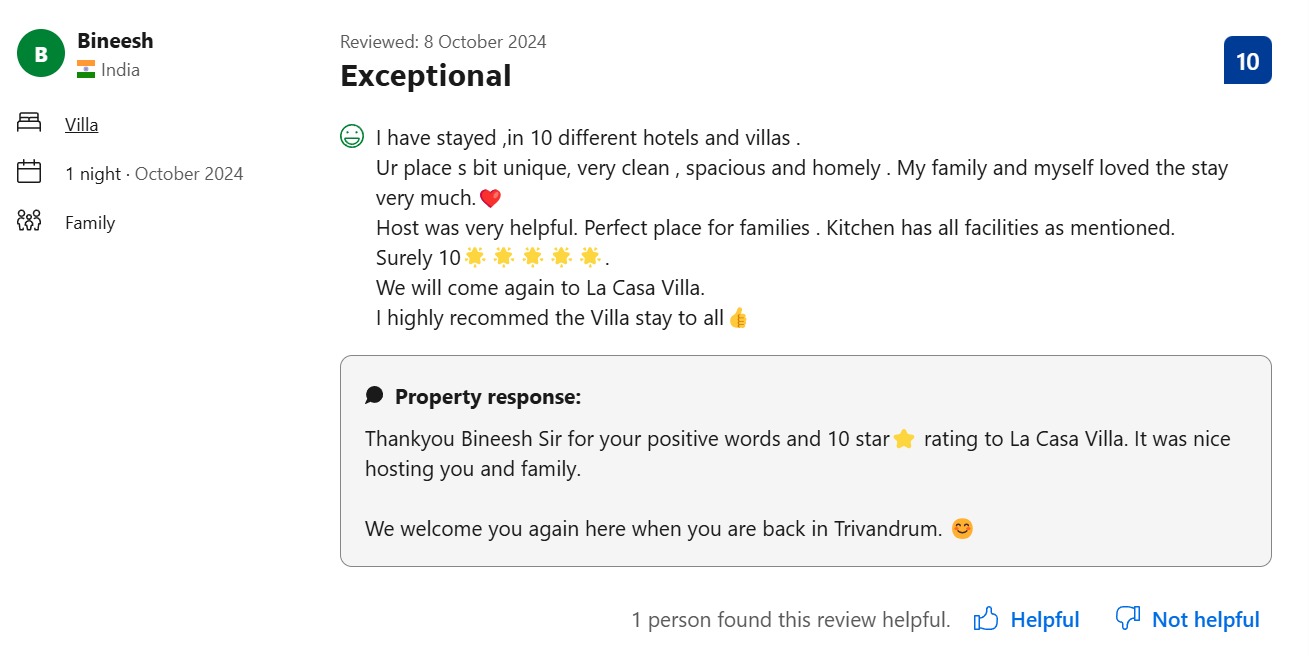Screen dimensions: 1309x656
Task: Open the Villa room type link
Action: [x=82, y=125]
